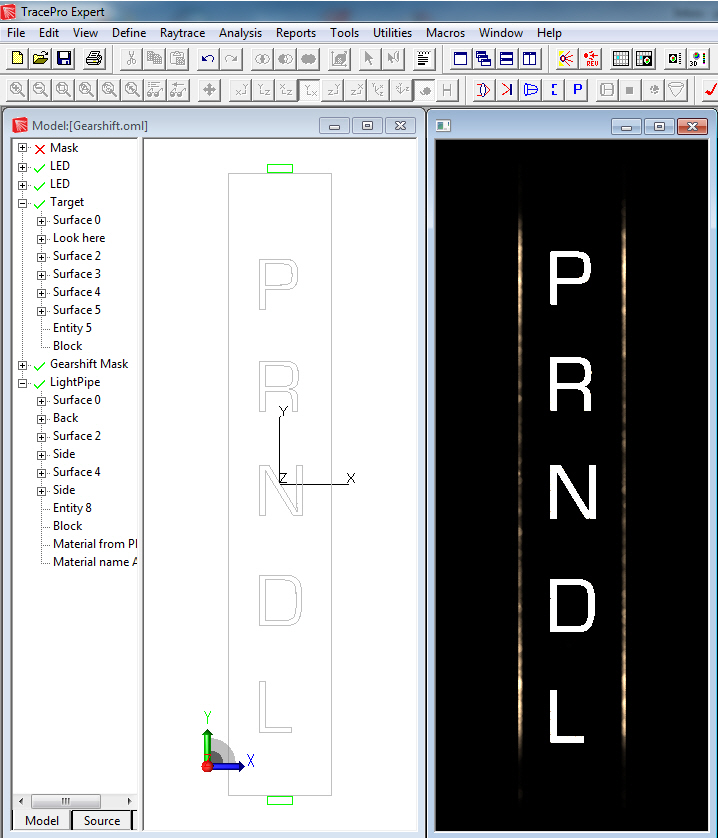Click the Open file folder icon
718x838 pixels.
click(41, 58)
